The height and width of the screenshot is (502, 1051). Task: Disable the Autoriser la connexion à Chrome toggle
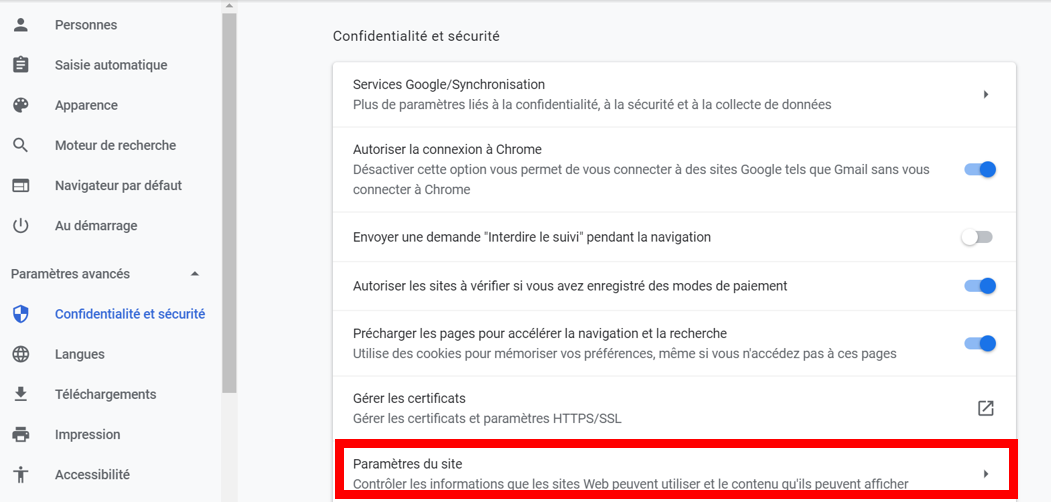tap(979, 170)
